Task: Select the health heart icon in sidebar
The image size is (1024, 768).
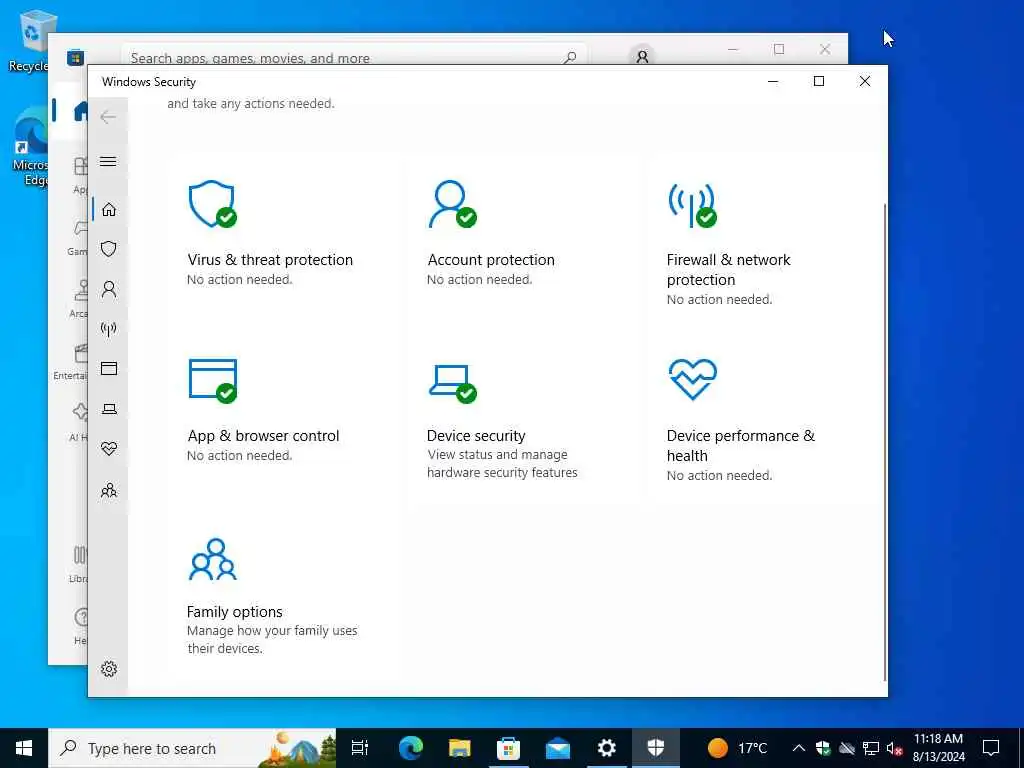Action: point(108,449)
